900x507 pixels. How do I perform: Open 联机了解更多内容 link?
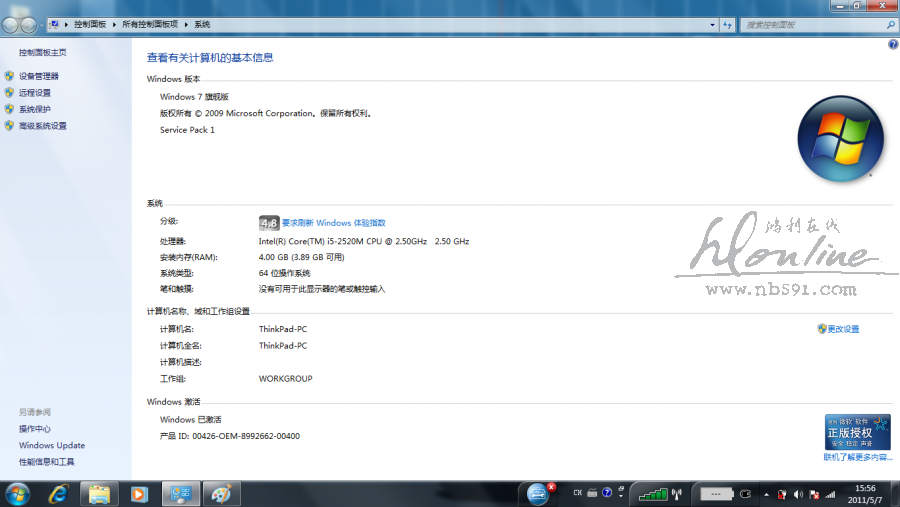coord(858,458)
